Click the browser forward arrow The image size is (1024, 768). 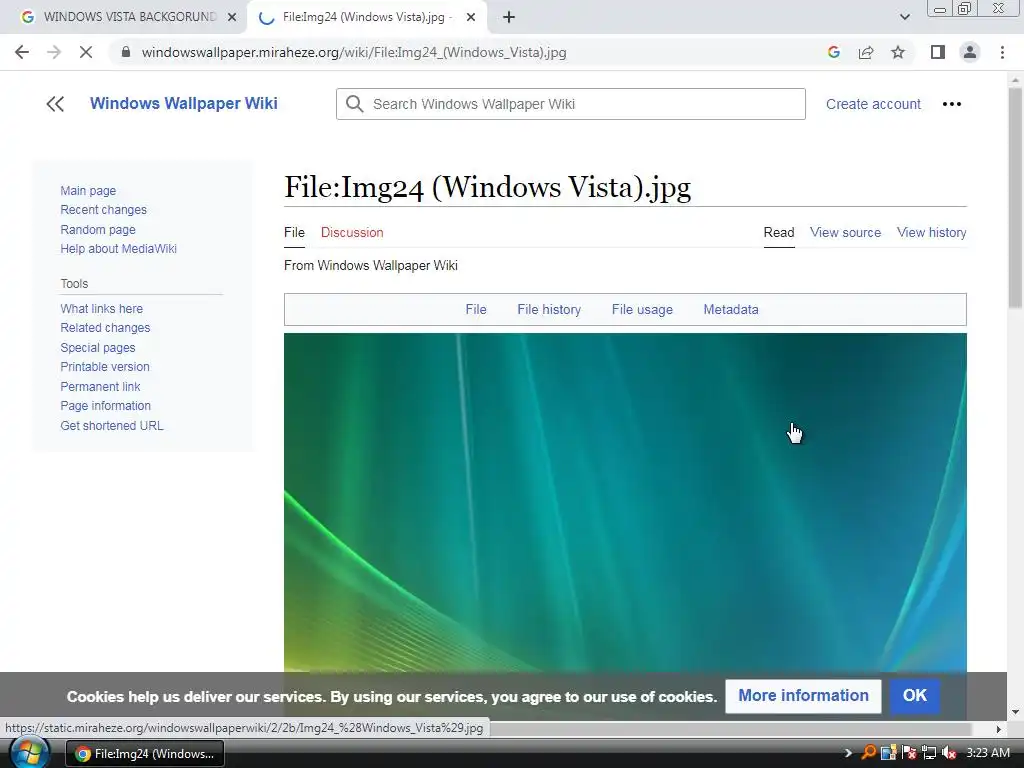54,52
